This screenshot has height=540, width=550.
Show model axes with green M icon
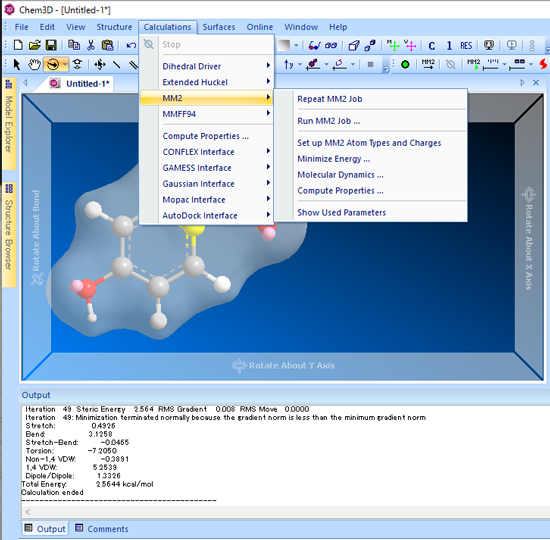pyautogui.click(x=393, y=45)
